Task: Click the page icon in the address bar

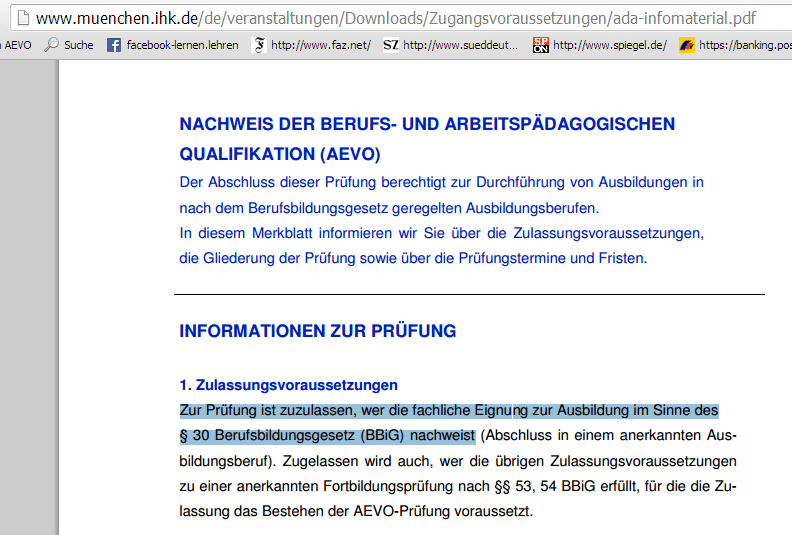Action: (23, 19)
